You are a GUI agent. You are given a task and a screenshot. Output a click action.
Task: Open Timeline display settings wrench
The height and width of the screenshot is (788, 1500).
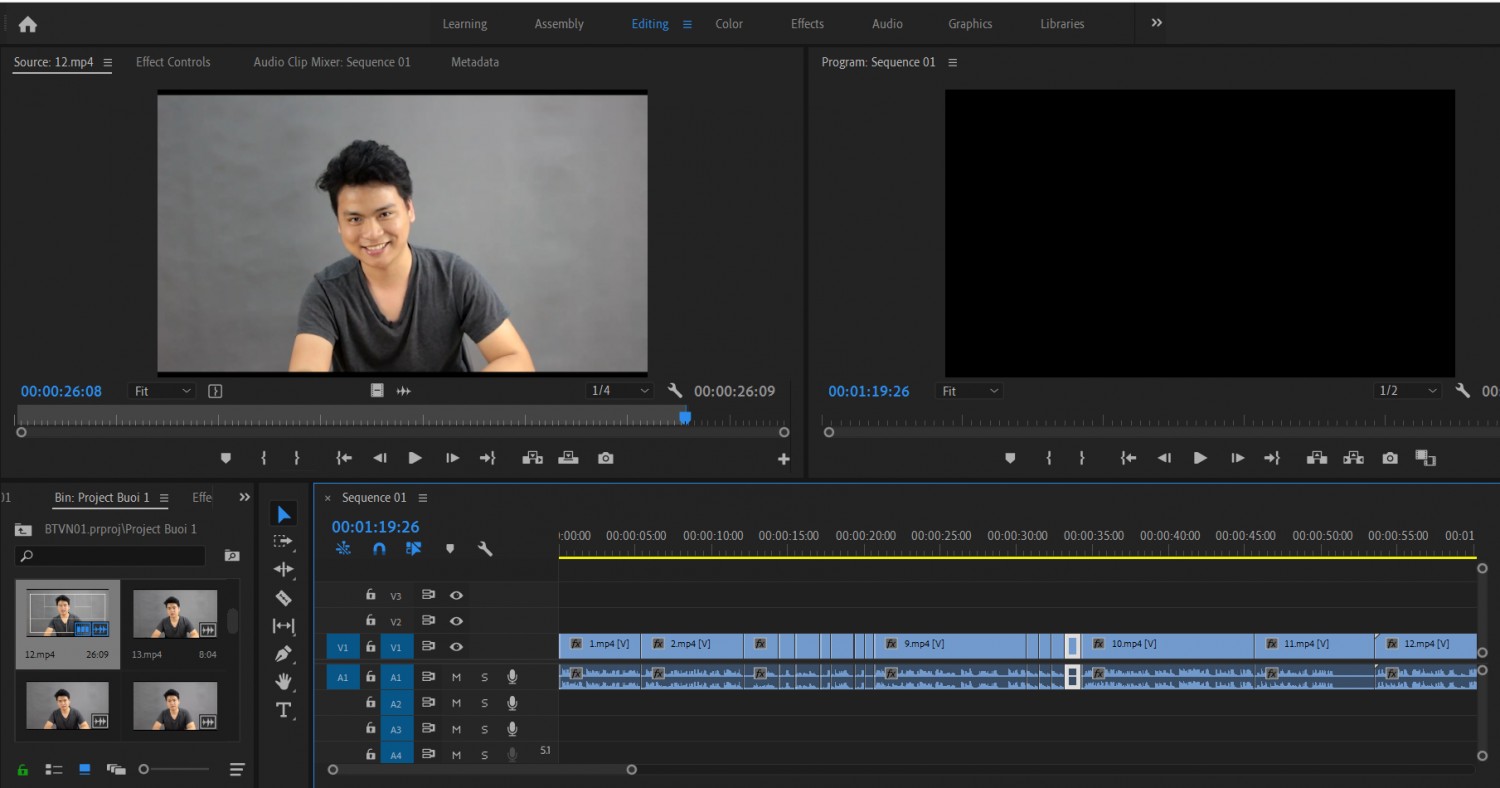point(485,548)
